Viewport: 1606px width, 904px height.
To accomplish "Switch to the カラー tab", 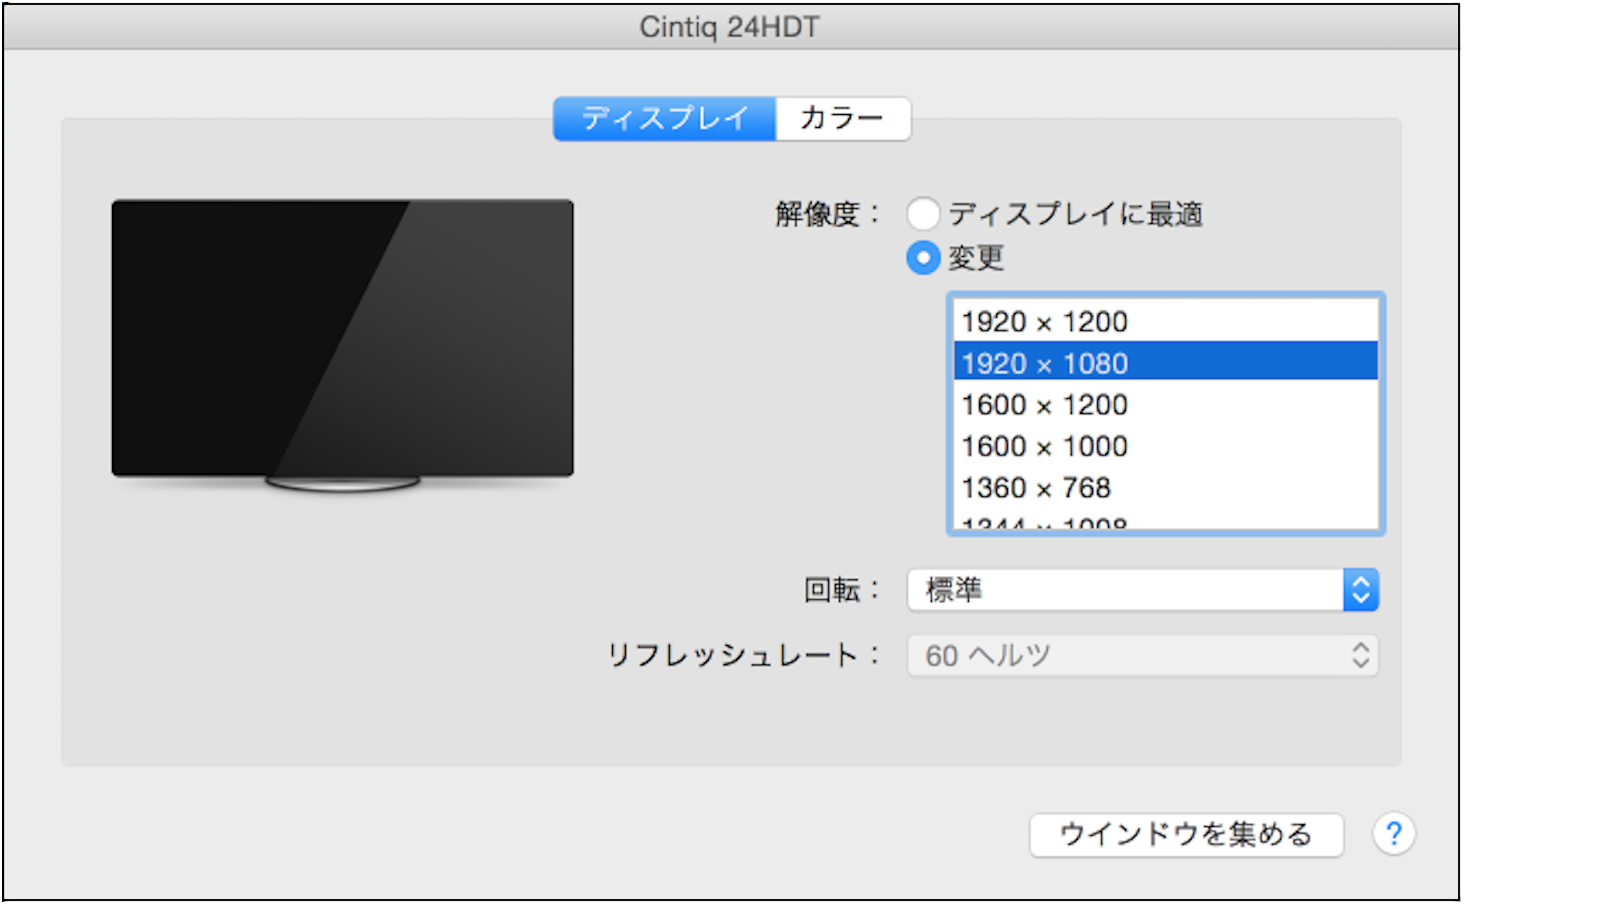I will tap(841, 118).
